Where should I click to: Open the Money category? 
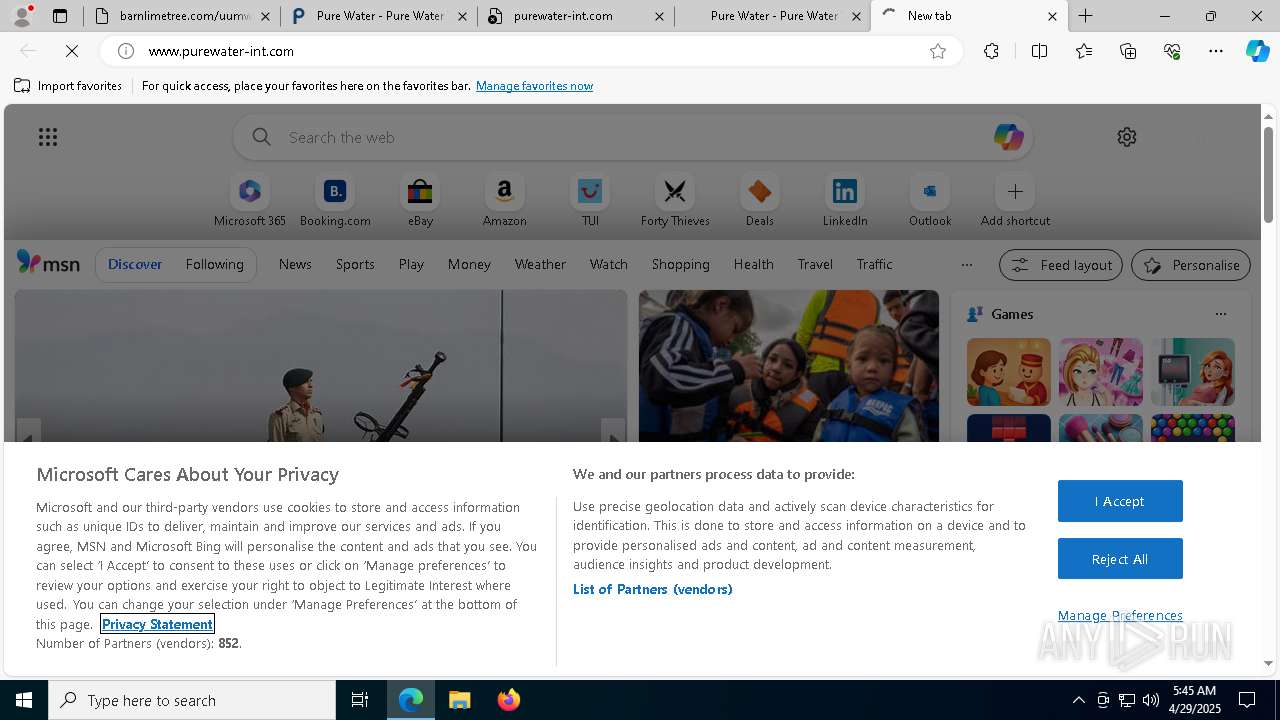(x=469, y=264)
